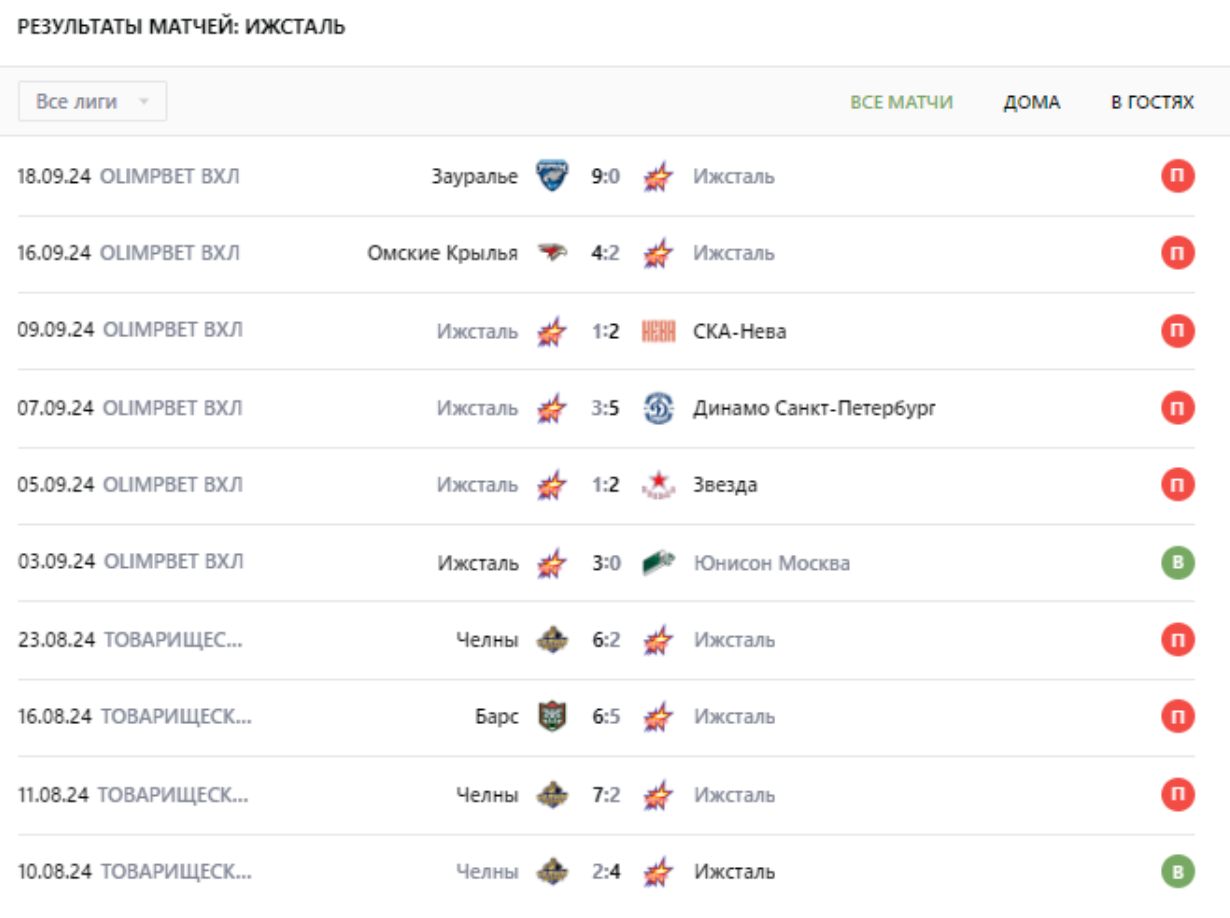Image resolution: width=1230 pixels, height=918 pixels.
Task: Click the Омские Крылья team logo
Action: click(552, 254)
